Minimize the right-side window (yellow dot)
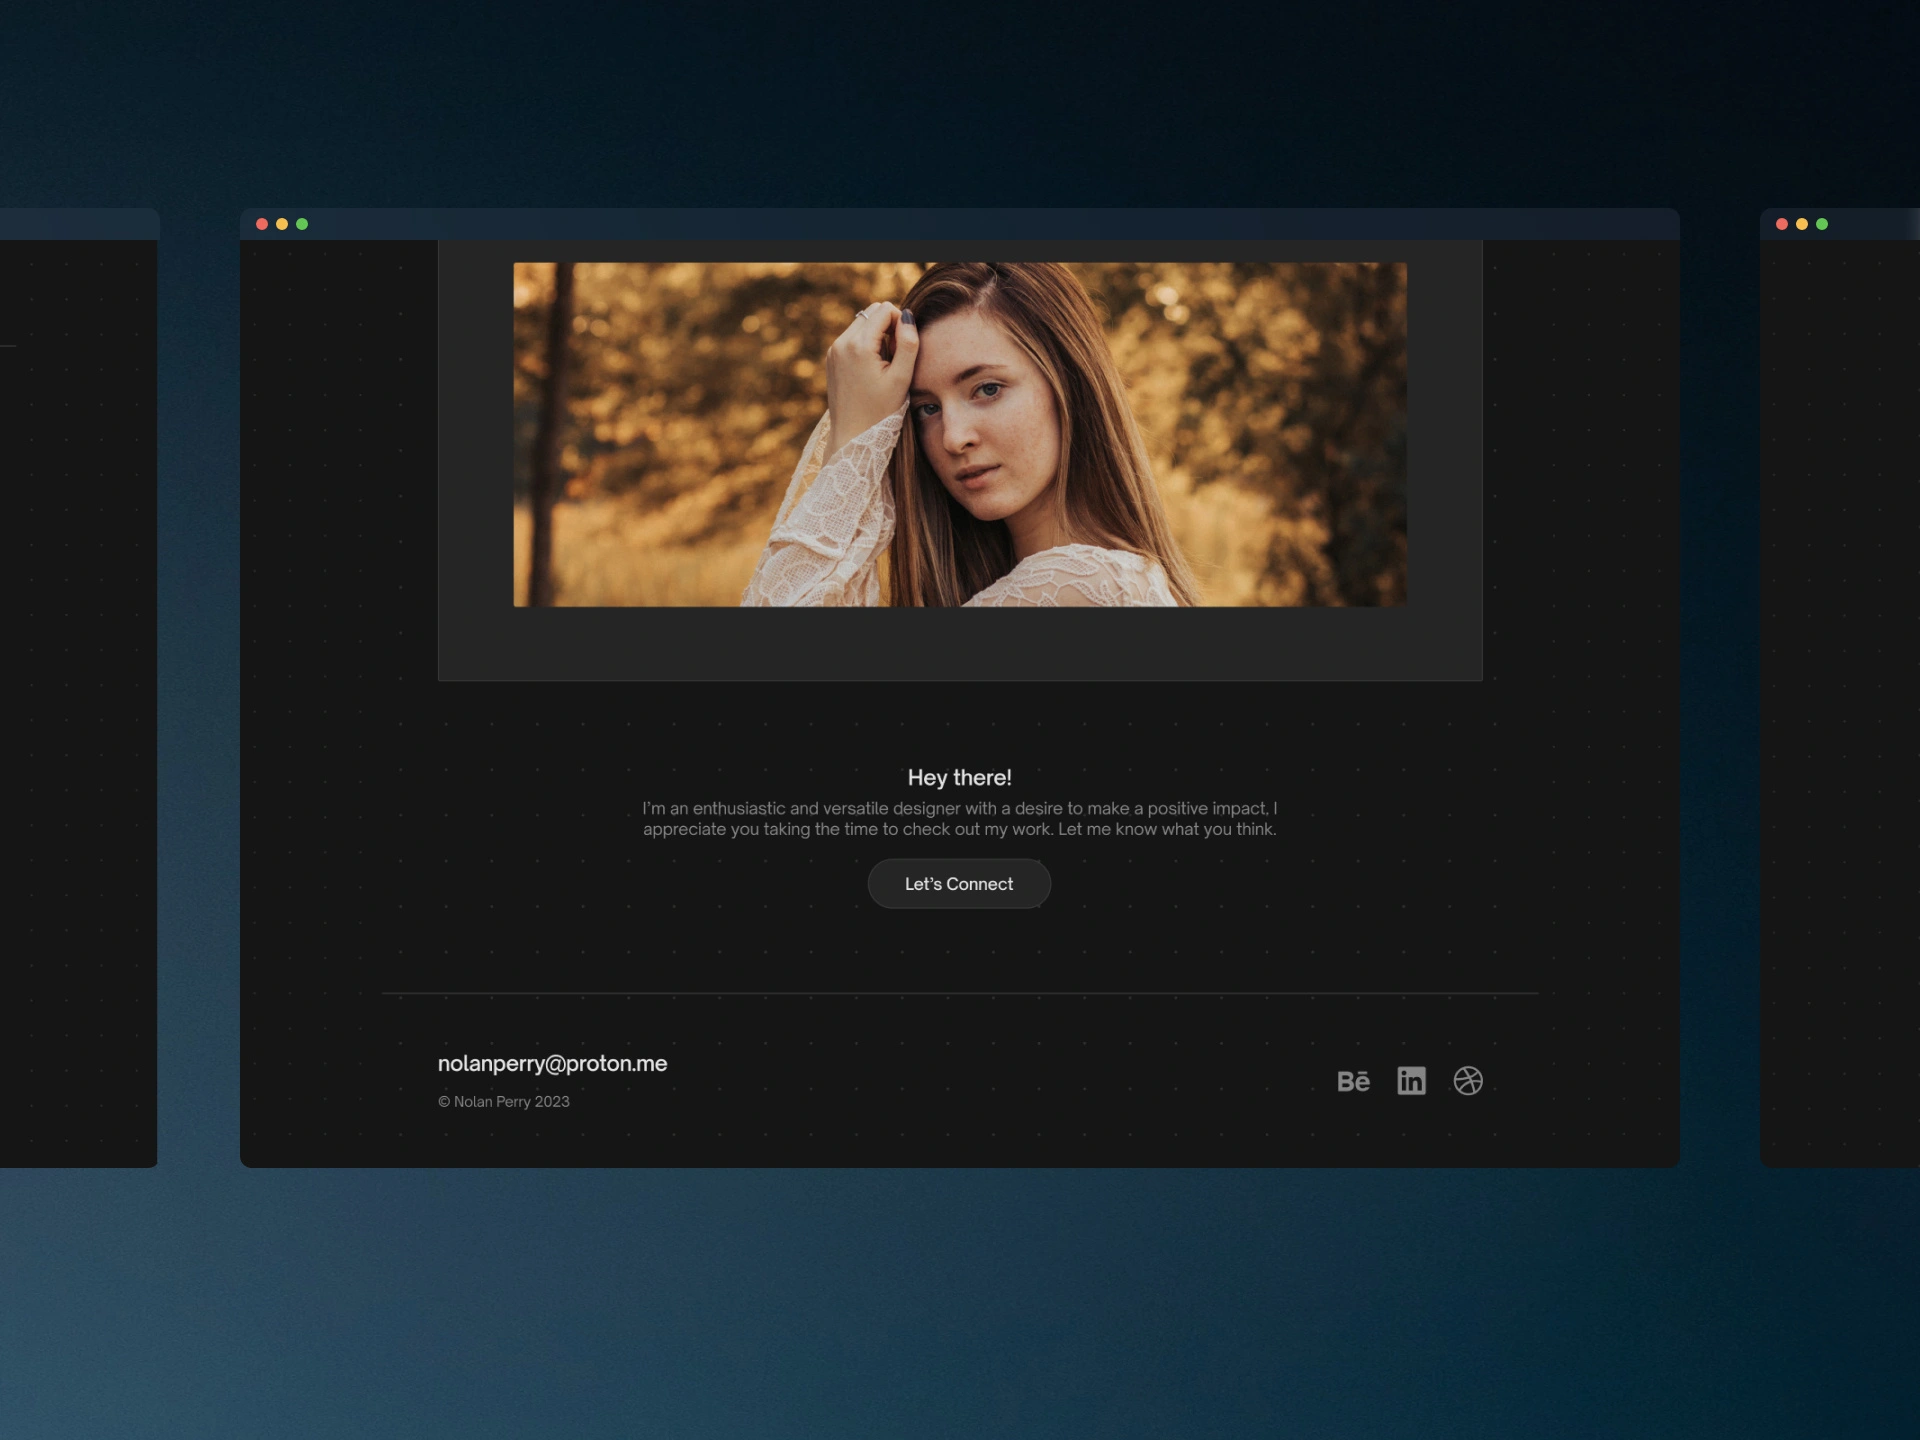Screen dimensions: 1920x1440 pos(1802,224)
